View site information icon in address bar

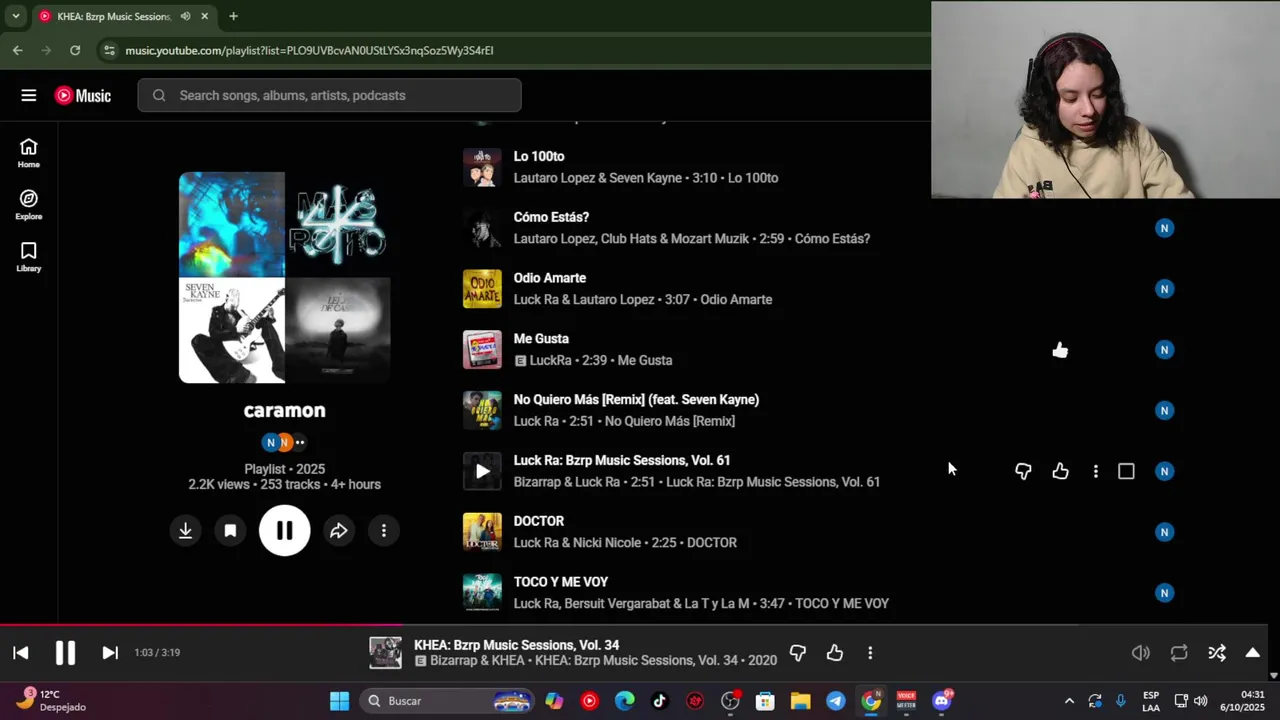[x=108, y=50]
